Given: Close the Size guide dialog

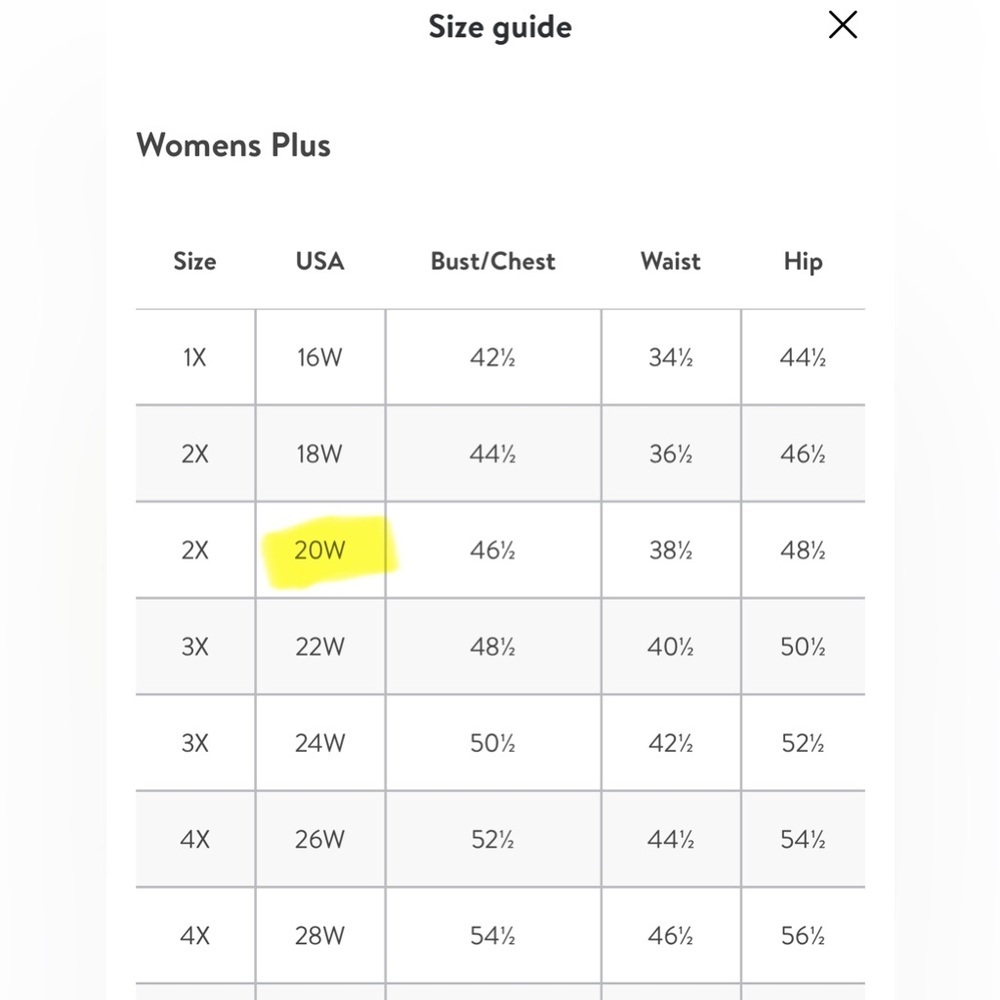Looking at the screenshot, I should point(842,26).
